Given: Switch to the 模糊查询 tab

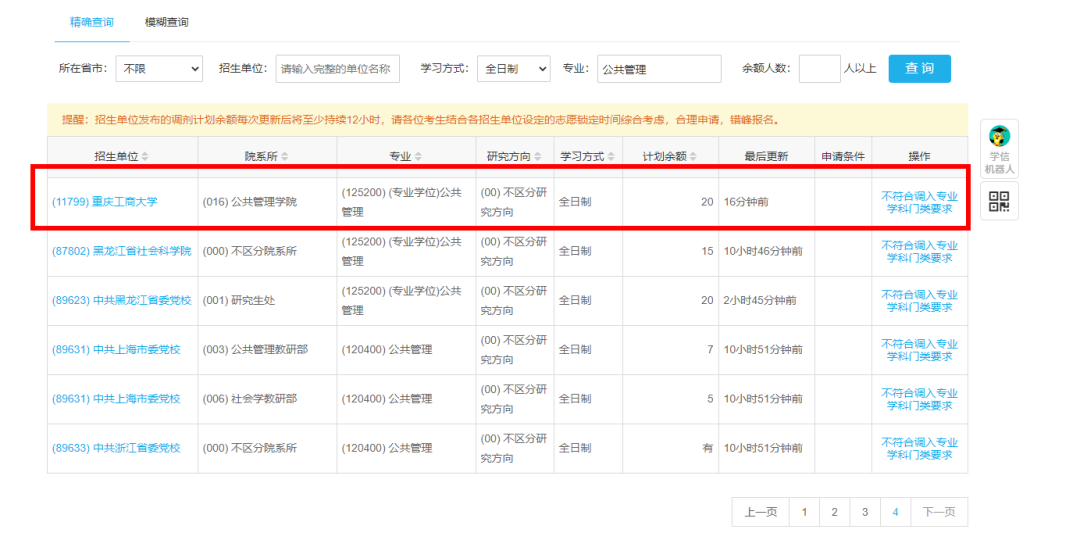Looking at the screenshot, I should (x=166, y=22).
